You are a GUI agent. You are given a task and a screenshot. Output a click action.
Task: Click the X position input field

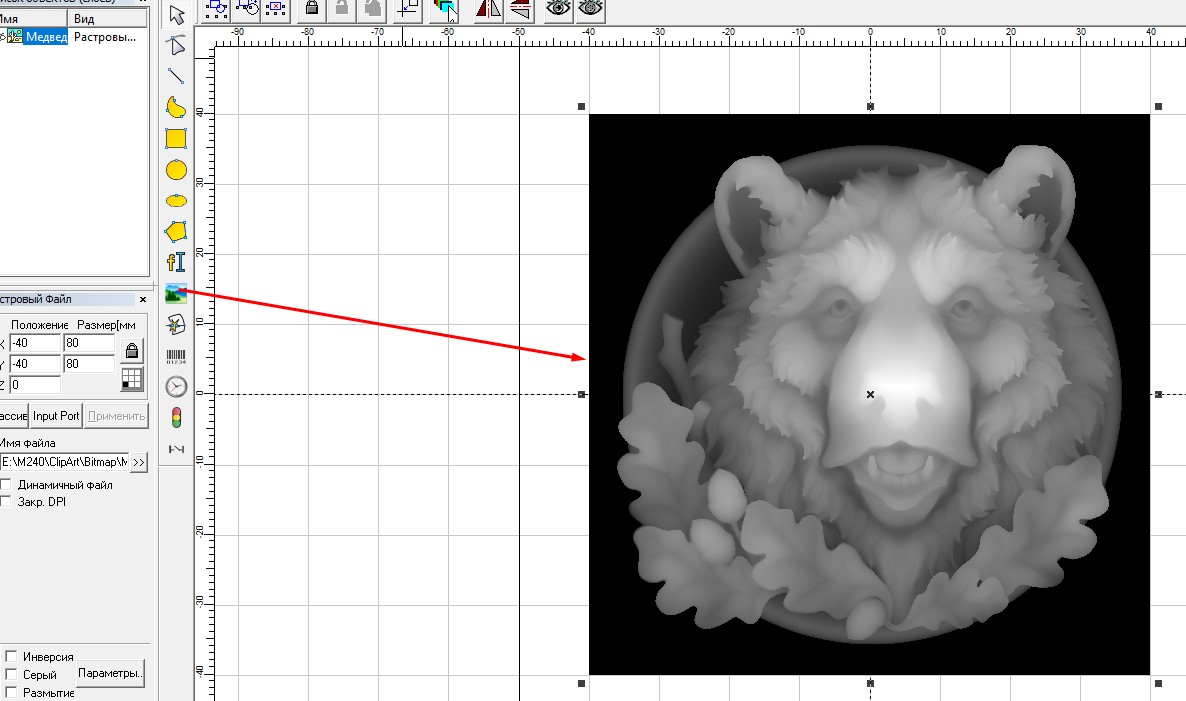pos(35,344)
